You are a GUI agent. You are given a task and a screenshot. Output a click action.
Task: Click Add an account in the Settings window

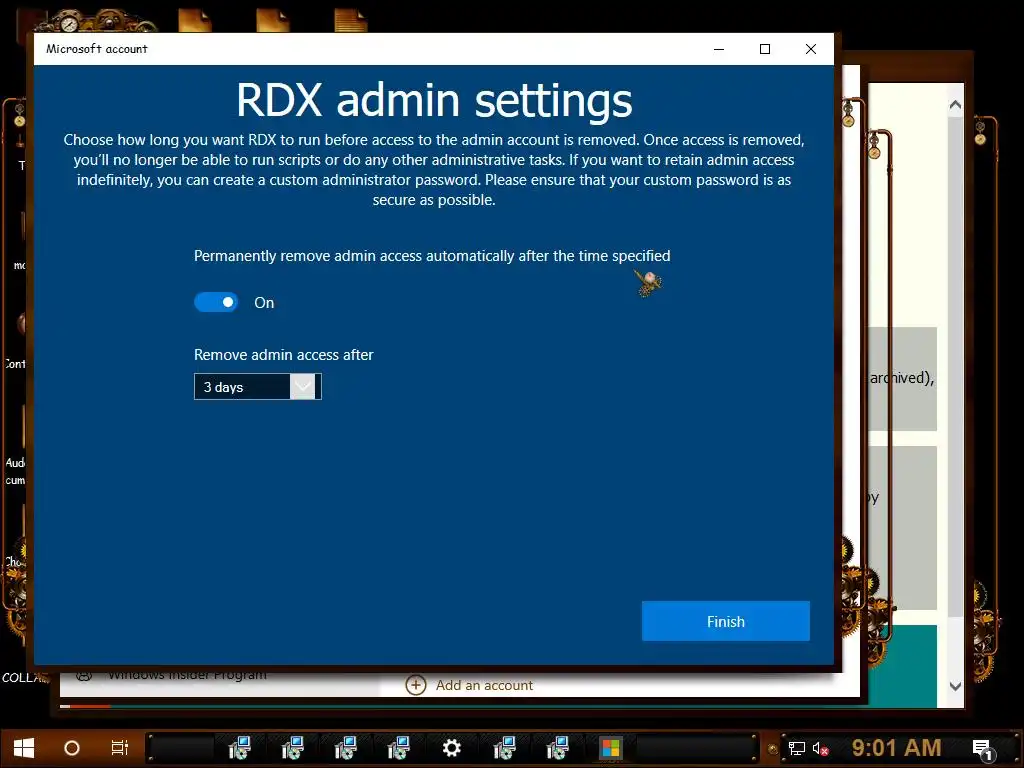[x=484, y=685]
